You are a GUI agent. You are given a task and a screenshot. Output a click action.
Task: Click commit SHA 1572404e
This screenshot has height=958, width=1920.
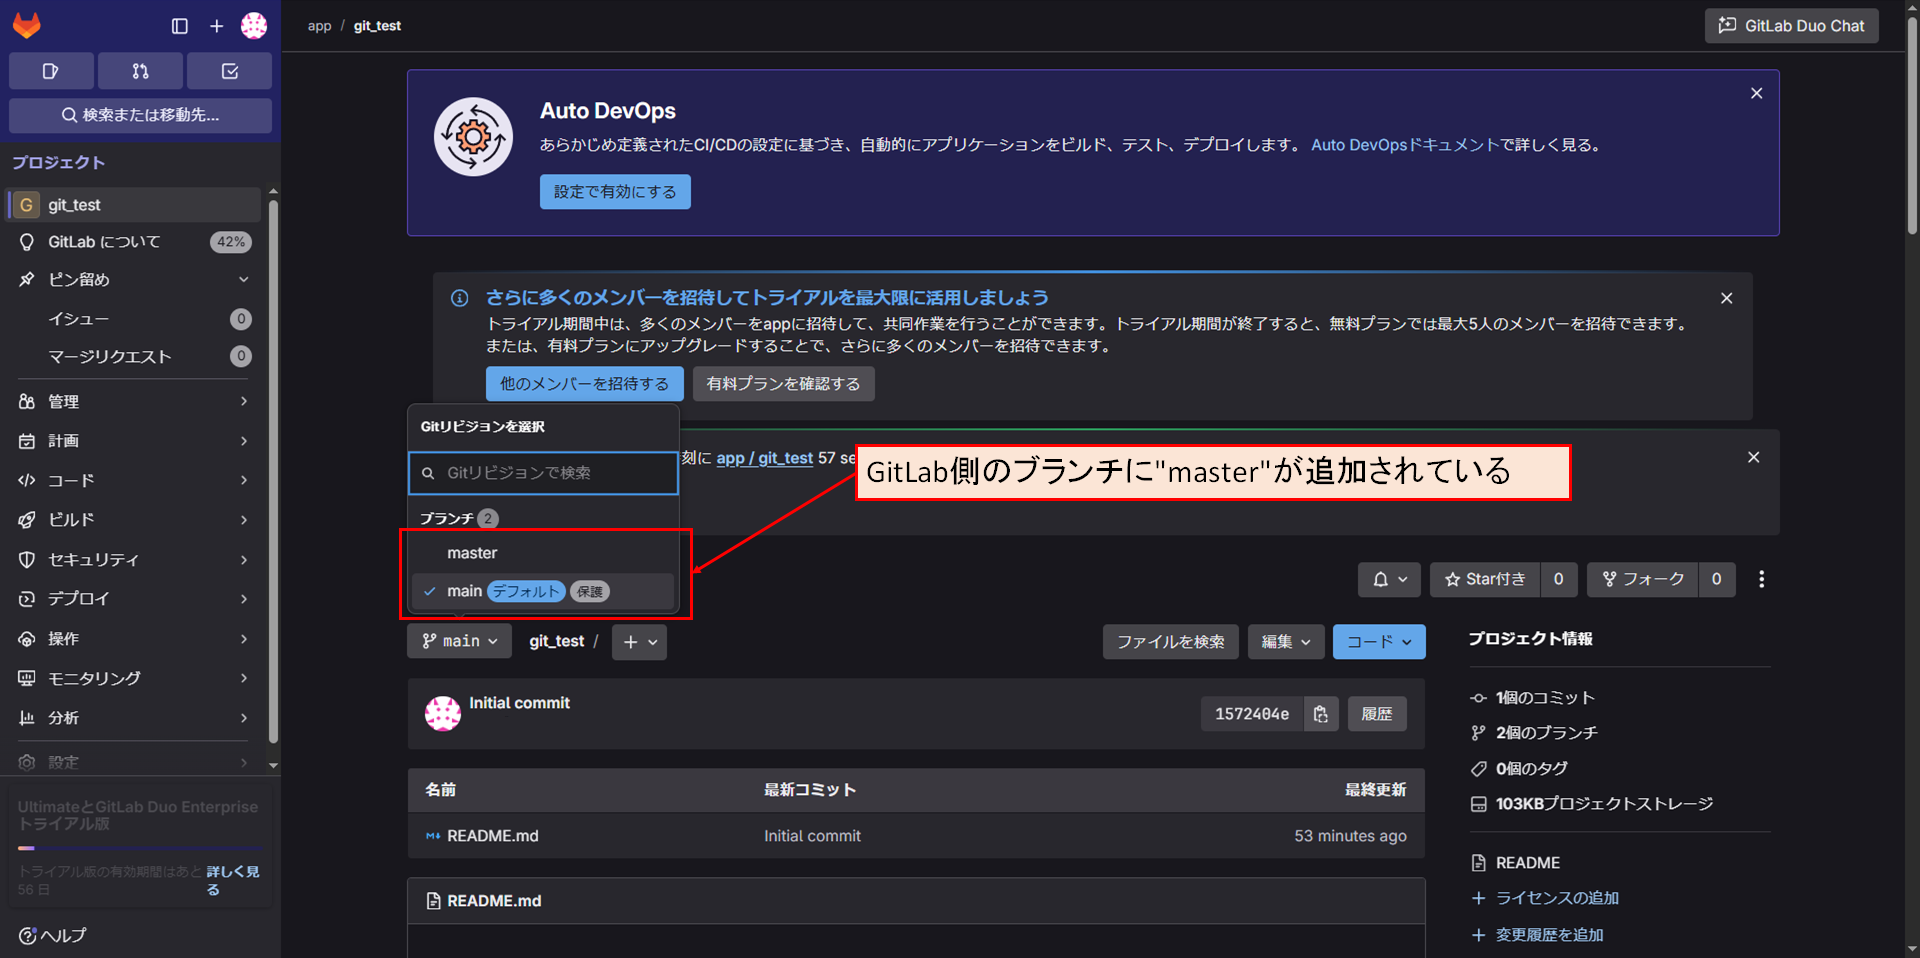pyautogui.click(x=1252, y=714)
